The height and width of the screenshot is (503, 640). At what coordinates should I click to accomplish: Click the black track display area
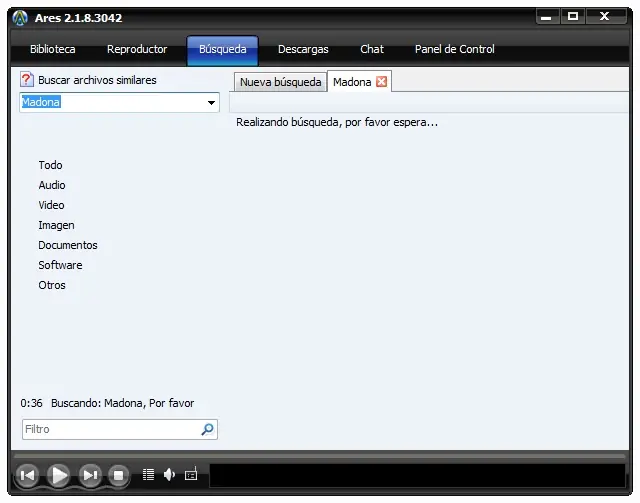(x=417, y=475)
